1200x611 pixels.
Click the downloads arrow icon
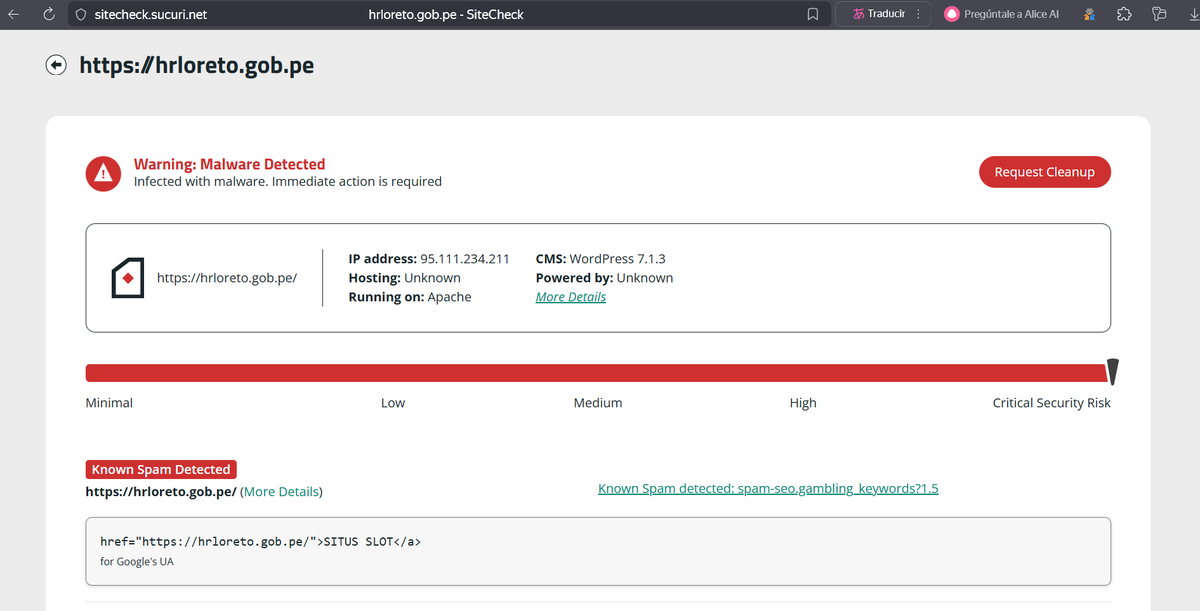1193,14
